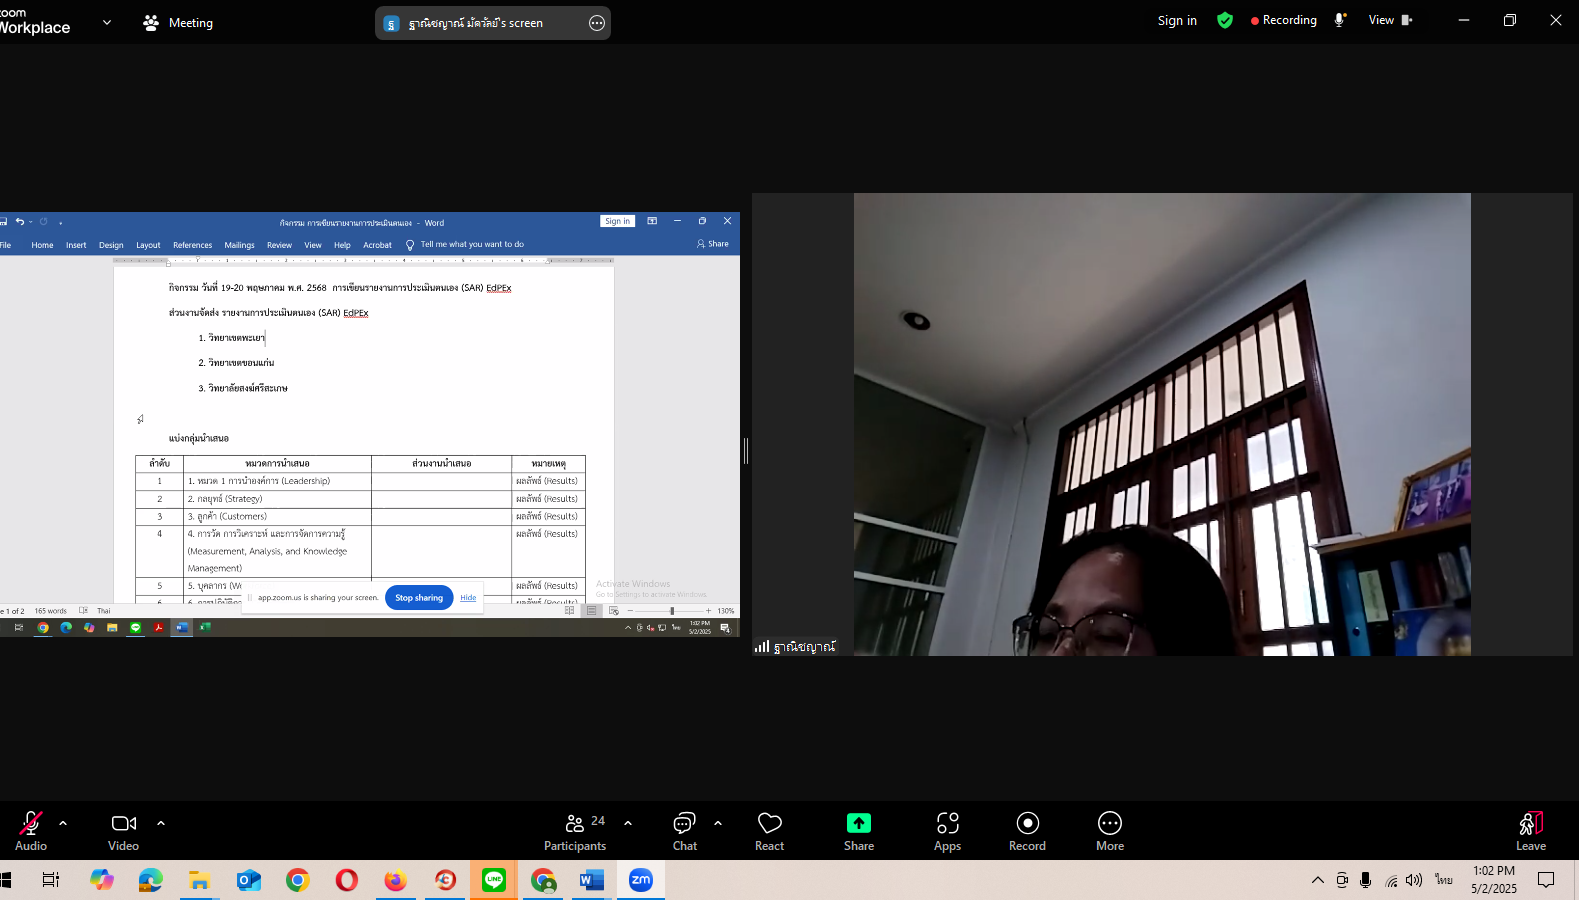This screenshot has height=900, width=1579.
Task: Click the Meeting tab in title bar
Action: click(178, 22)
